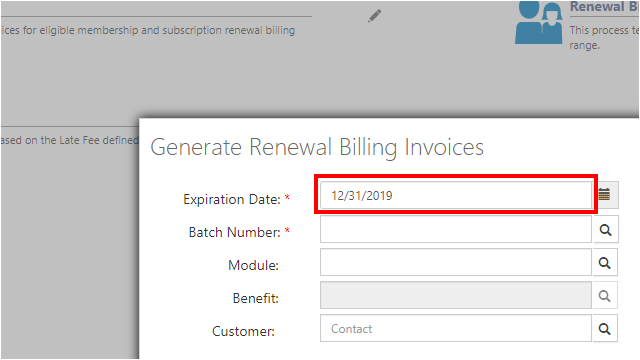The width and height of the screenshot is (640, 360).
Task: Open the Module search lookup icon
Action: click(x=604, y=263)
